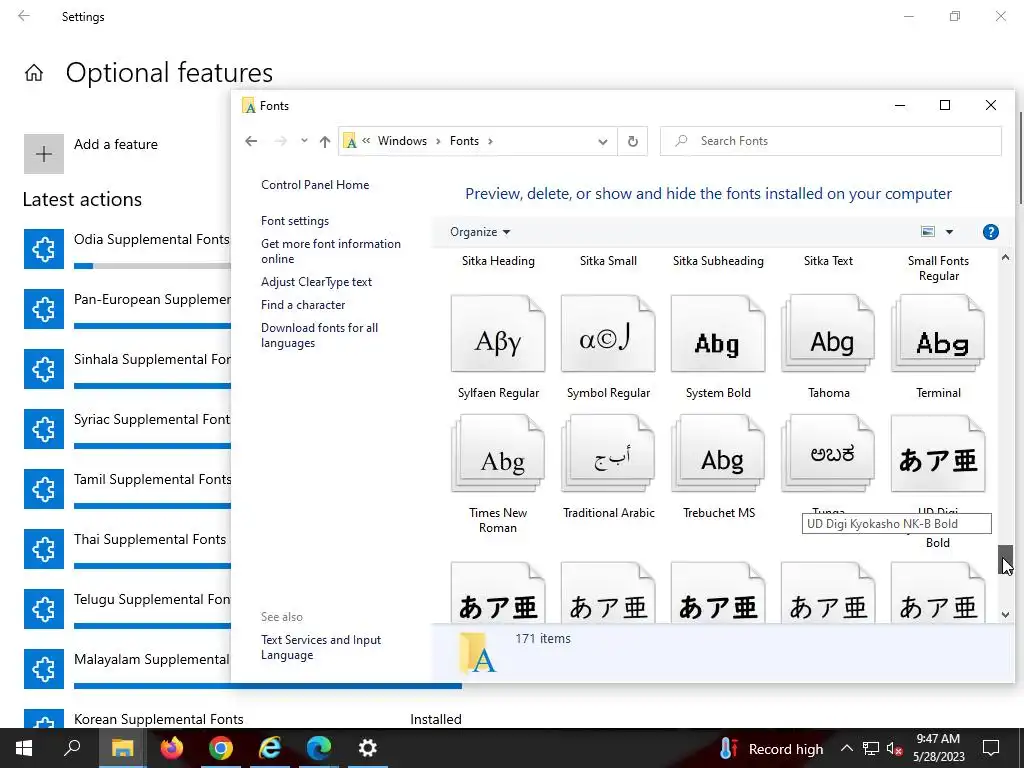Viewport: 1024px width, 768px height.
Task: Open Microsoft Edge from the taskbar
Action: point(319,748)
